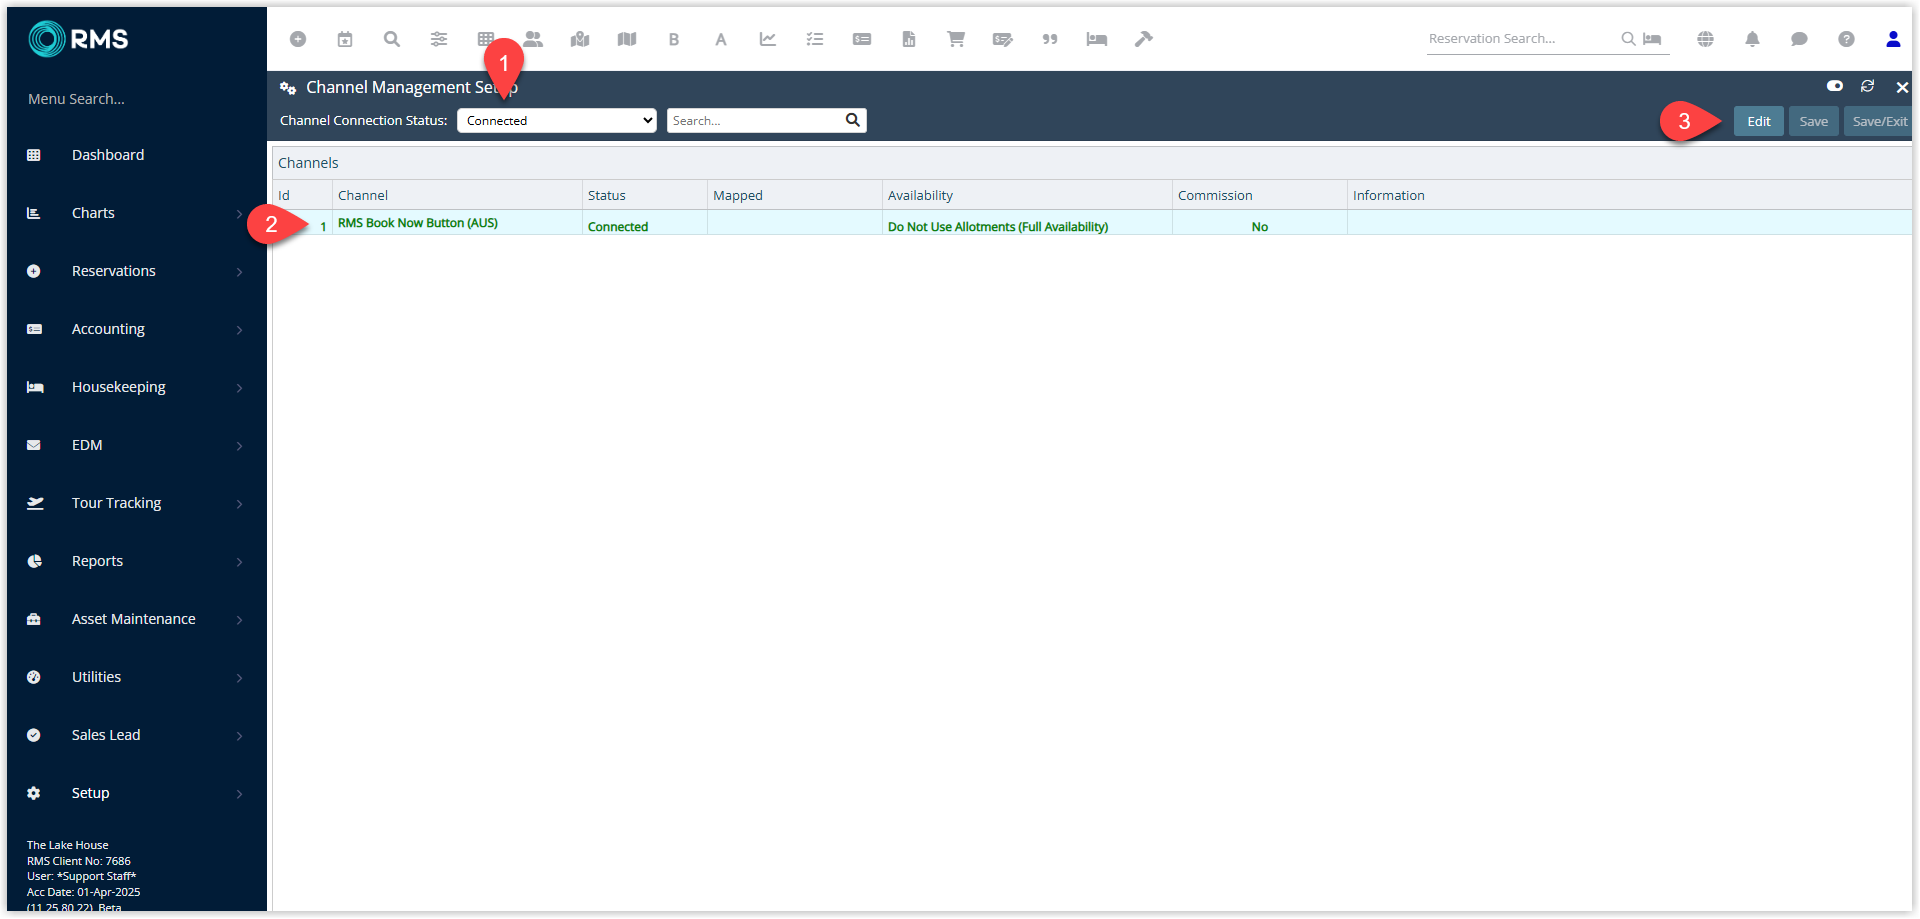Click the bed icon in main toolbar
This screenshot has width=1920, height=919.
(x=1097, y=39)
